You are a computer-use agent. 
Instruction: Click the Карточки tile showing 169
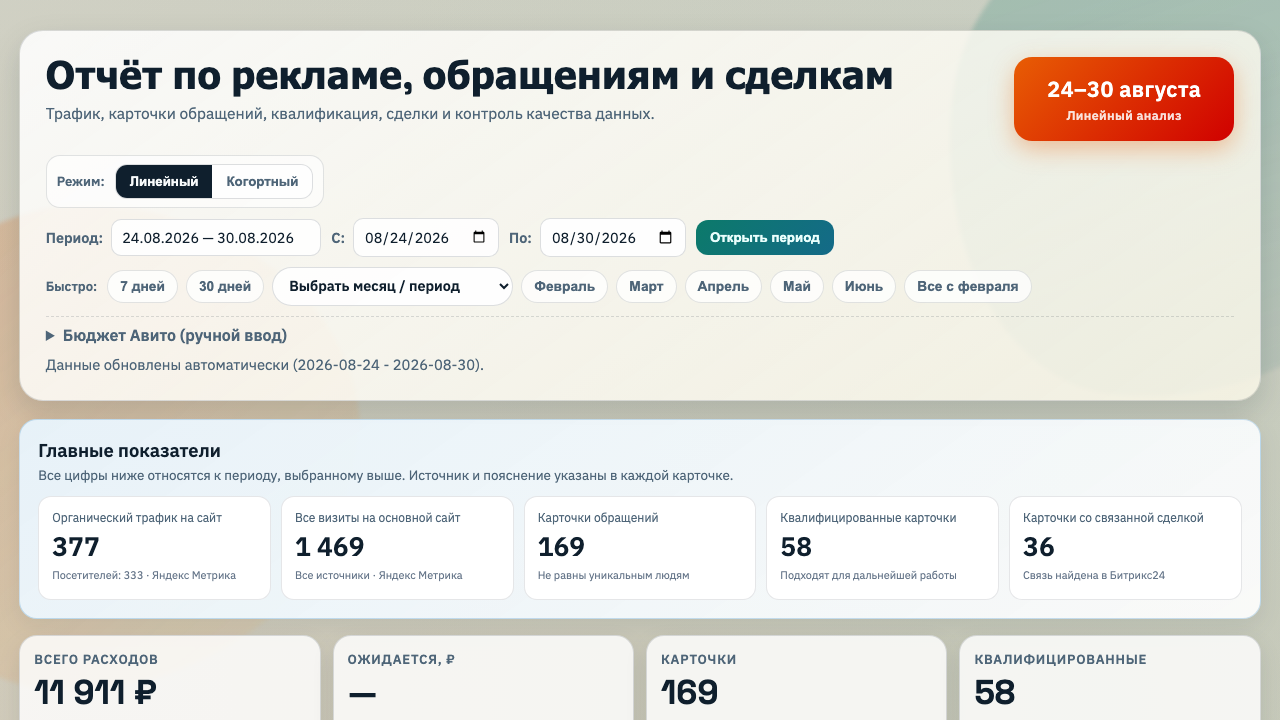(797, 678)
